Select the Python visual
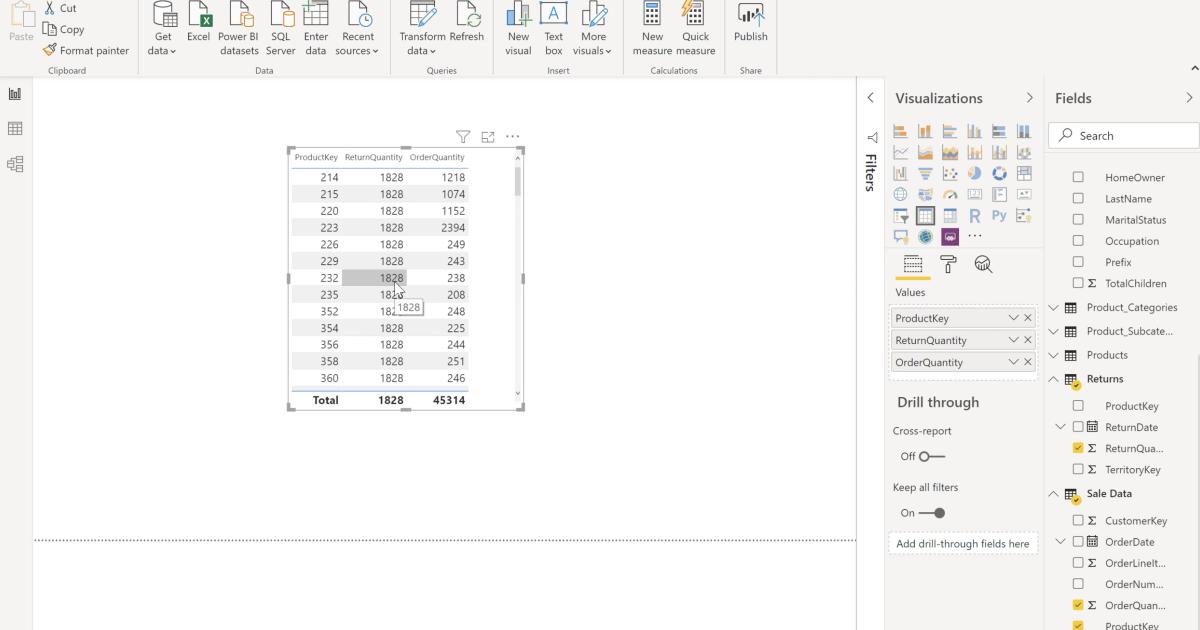1200x630 pixels. point(999,215)
